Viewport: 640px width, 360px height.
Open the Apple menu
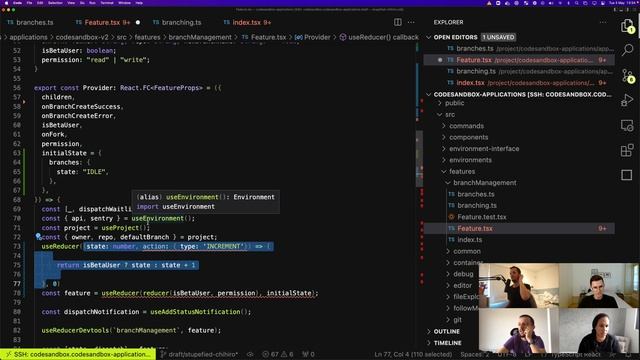(x=6, y=2)
